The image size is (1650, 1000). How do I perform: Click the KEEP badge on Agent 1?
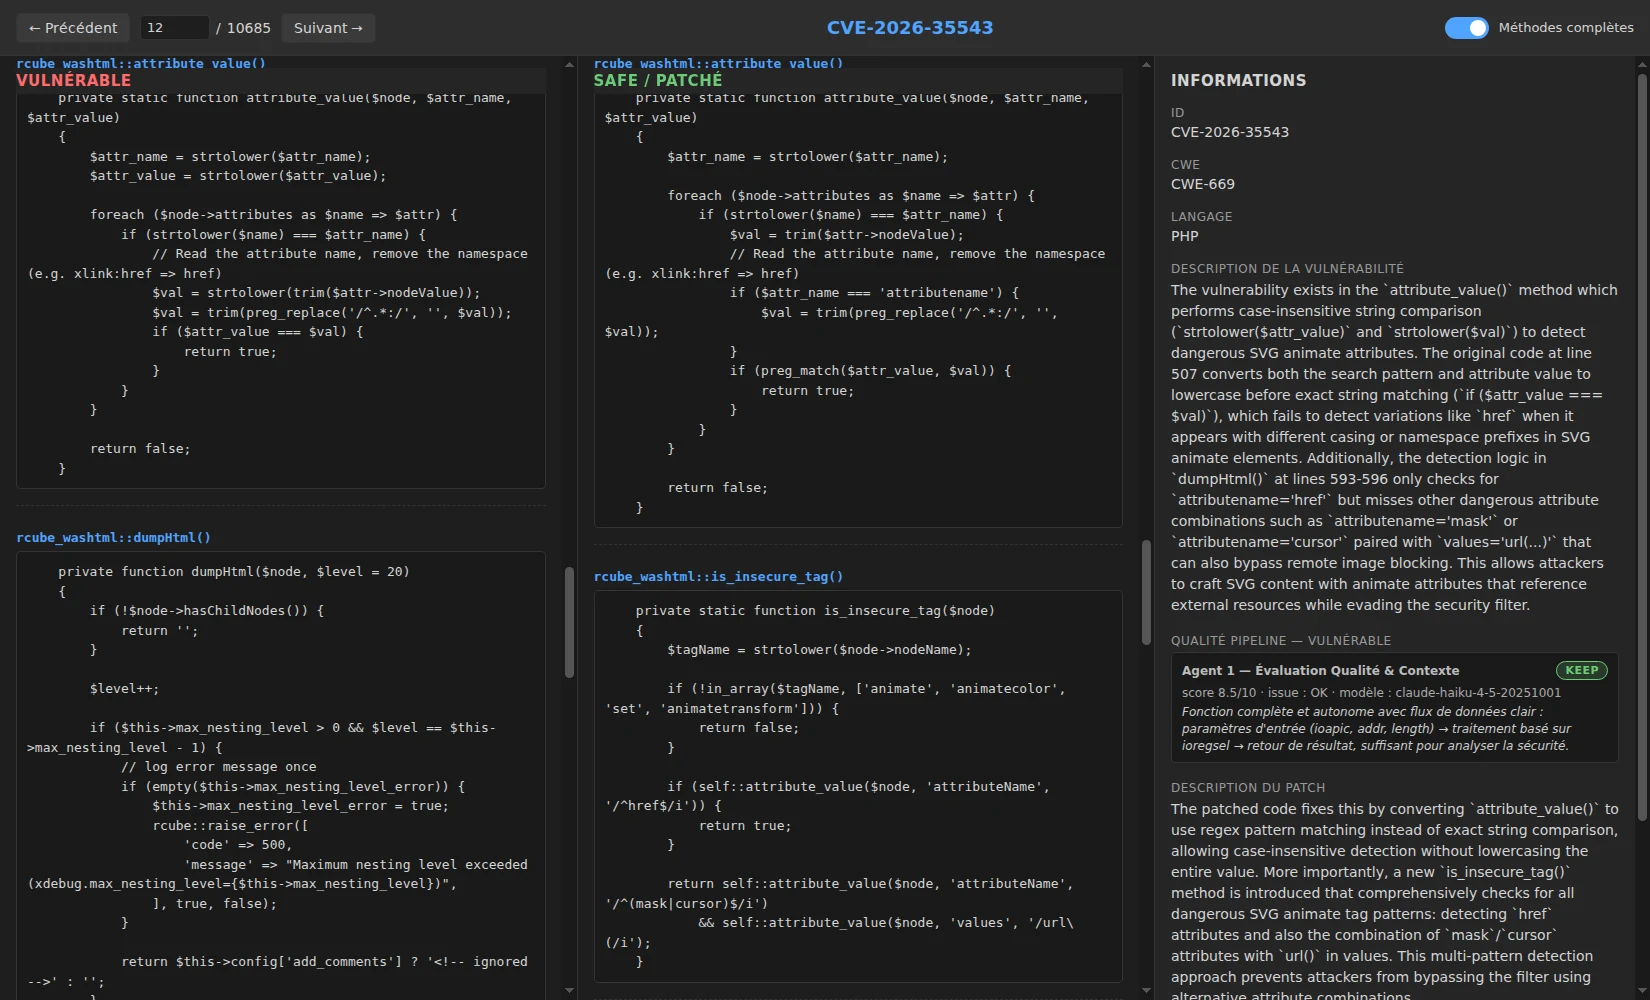[x=1581, y=670]
